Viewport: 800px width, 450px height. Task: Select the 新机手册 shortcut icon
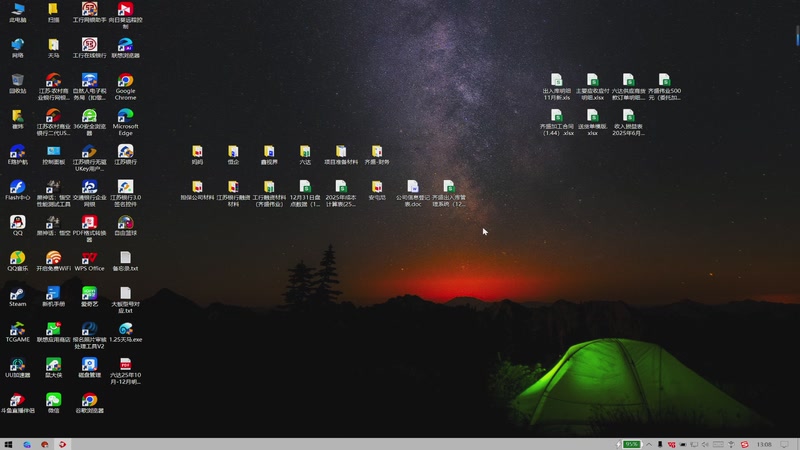pos(54,296)
